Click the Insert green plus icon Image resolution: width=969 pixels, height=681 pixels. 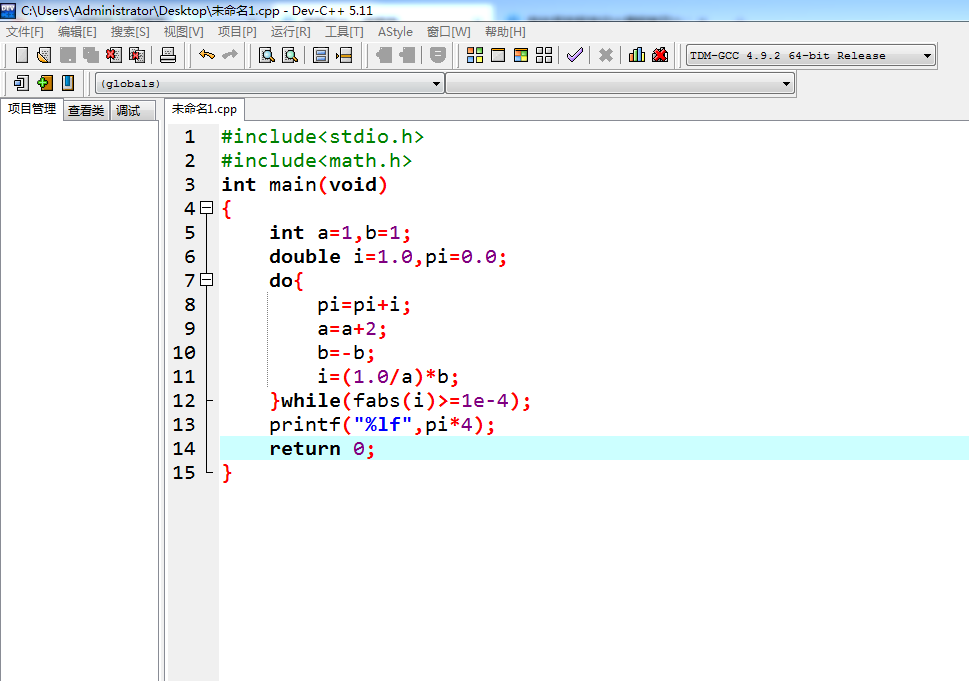pyautogui.click(x=44, y=83)
